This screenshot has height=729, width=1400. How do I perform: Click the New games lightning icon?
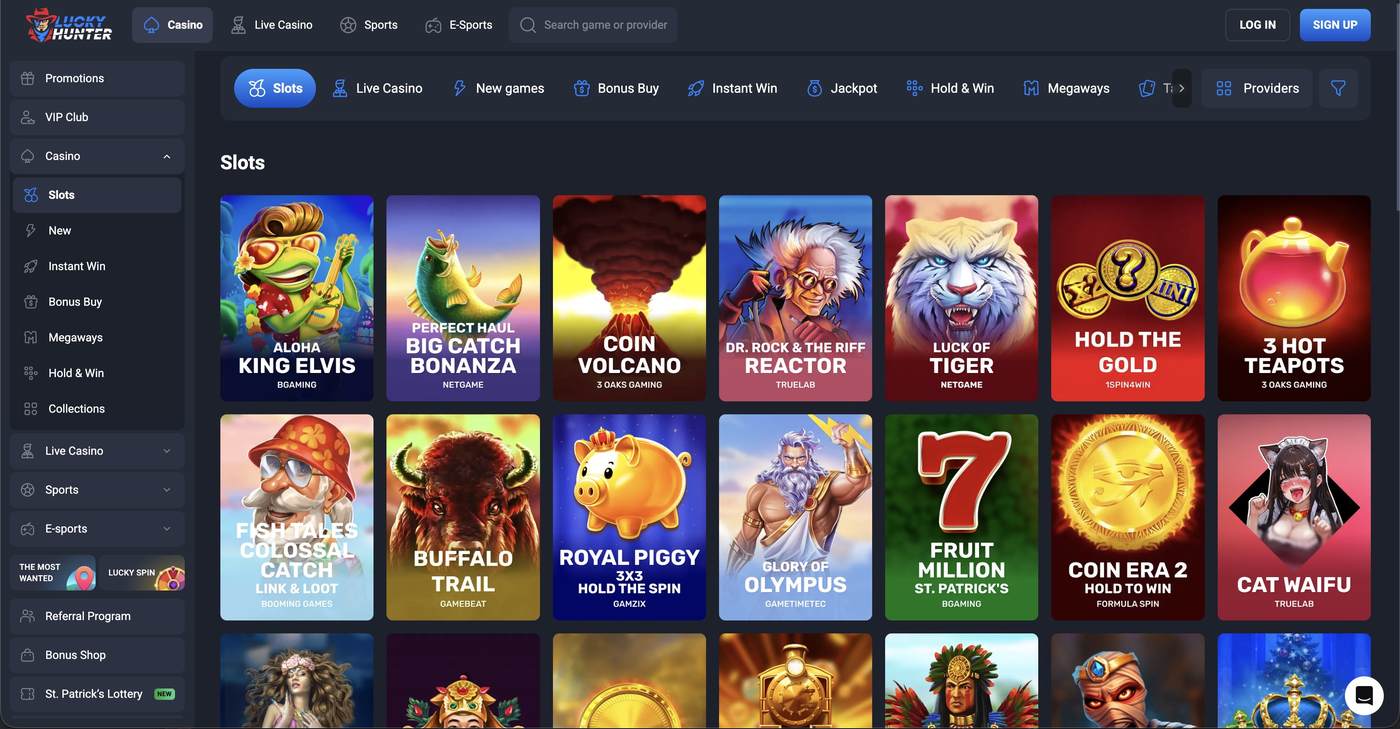(460, 88)
